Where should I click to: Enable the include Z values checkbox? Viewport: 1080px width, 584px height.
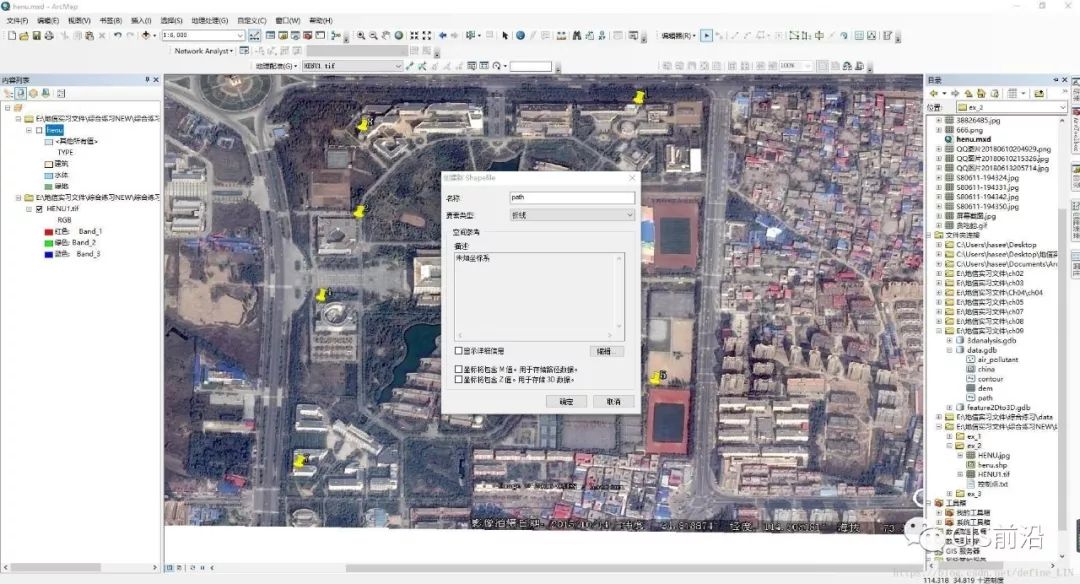[x=460, y=380]
